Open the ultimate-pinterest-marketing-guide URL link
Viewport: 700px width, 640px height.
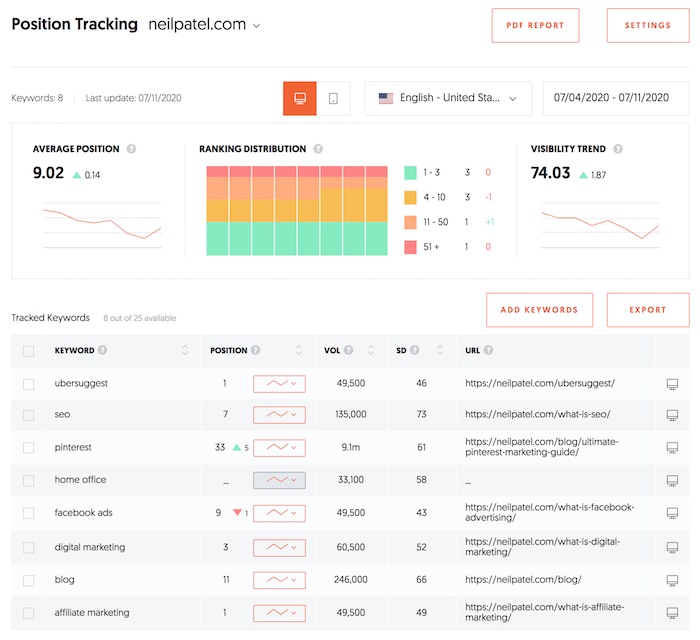pyautogui.click(x=542, y=447)
